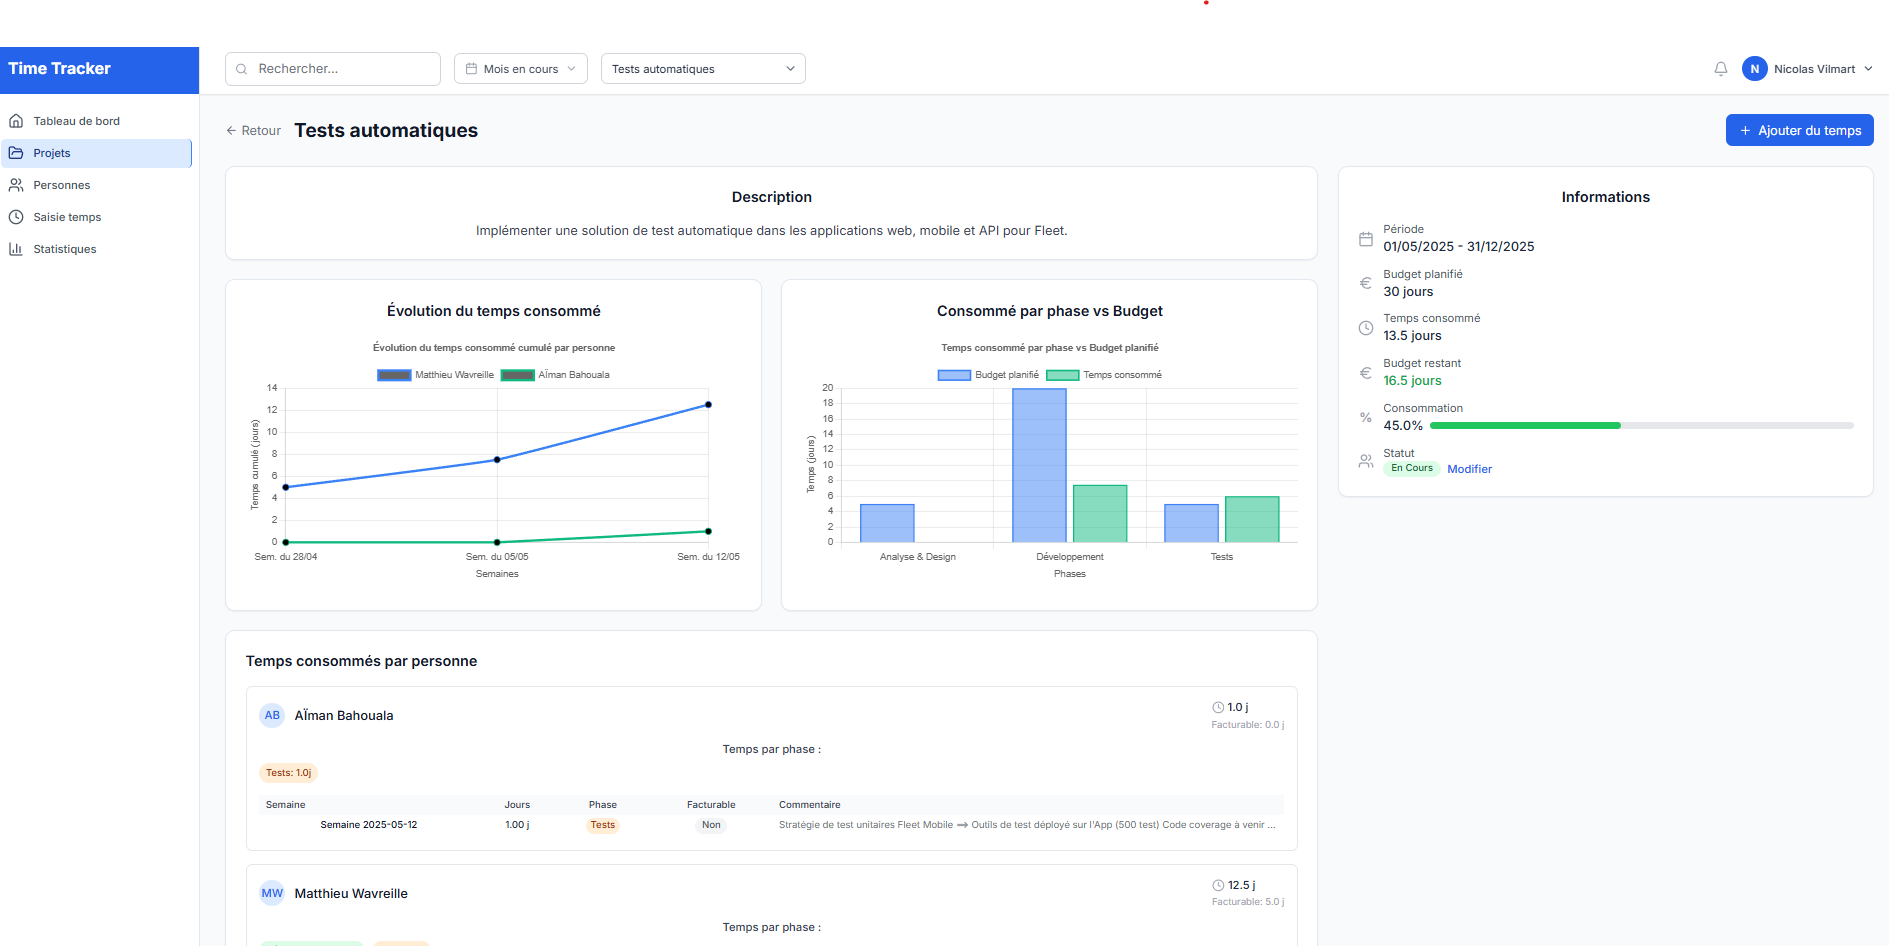Toggle Aïman Bahouala series in line chart legend
Image resolution: width=1889 pixels, height=946 pixels.
[557, 374]
